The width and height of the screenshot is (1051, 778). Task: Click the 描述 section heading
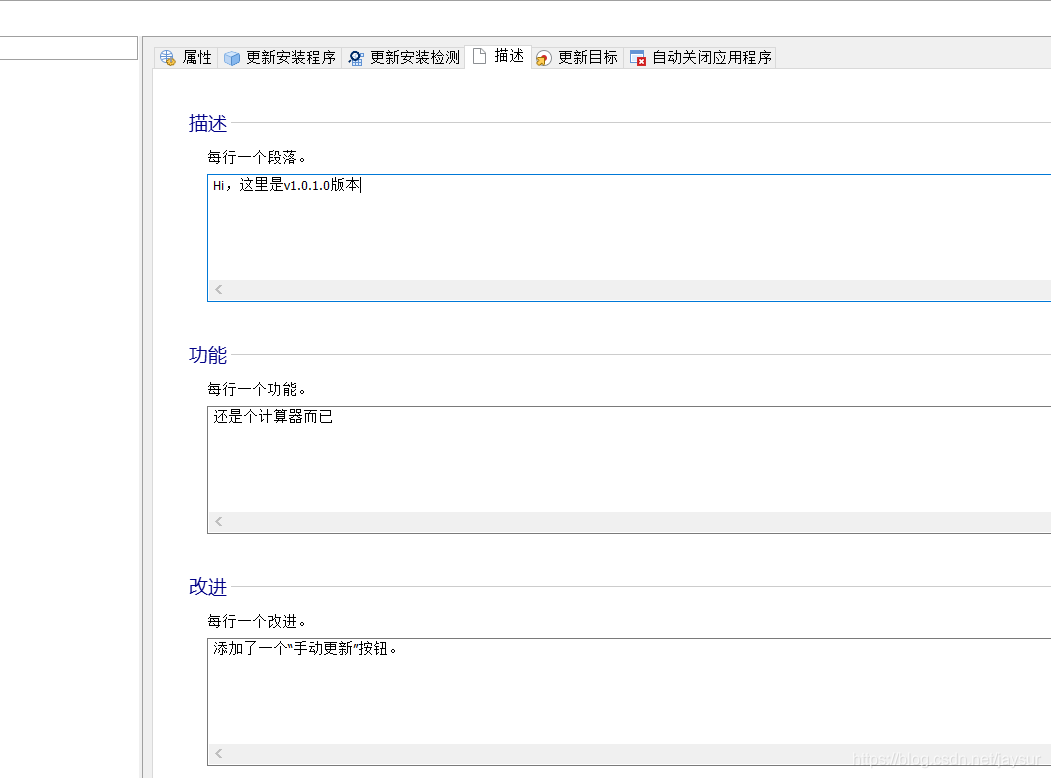pos(208,123)
